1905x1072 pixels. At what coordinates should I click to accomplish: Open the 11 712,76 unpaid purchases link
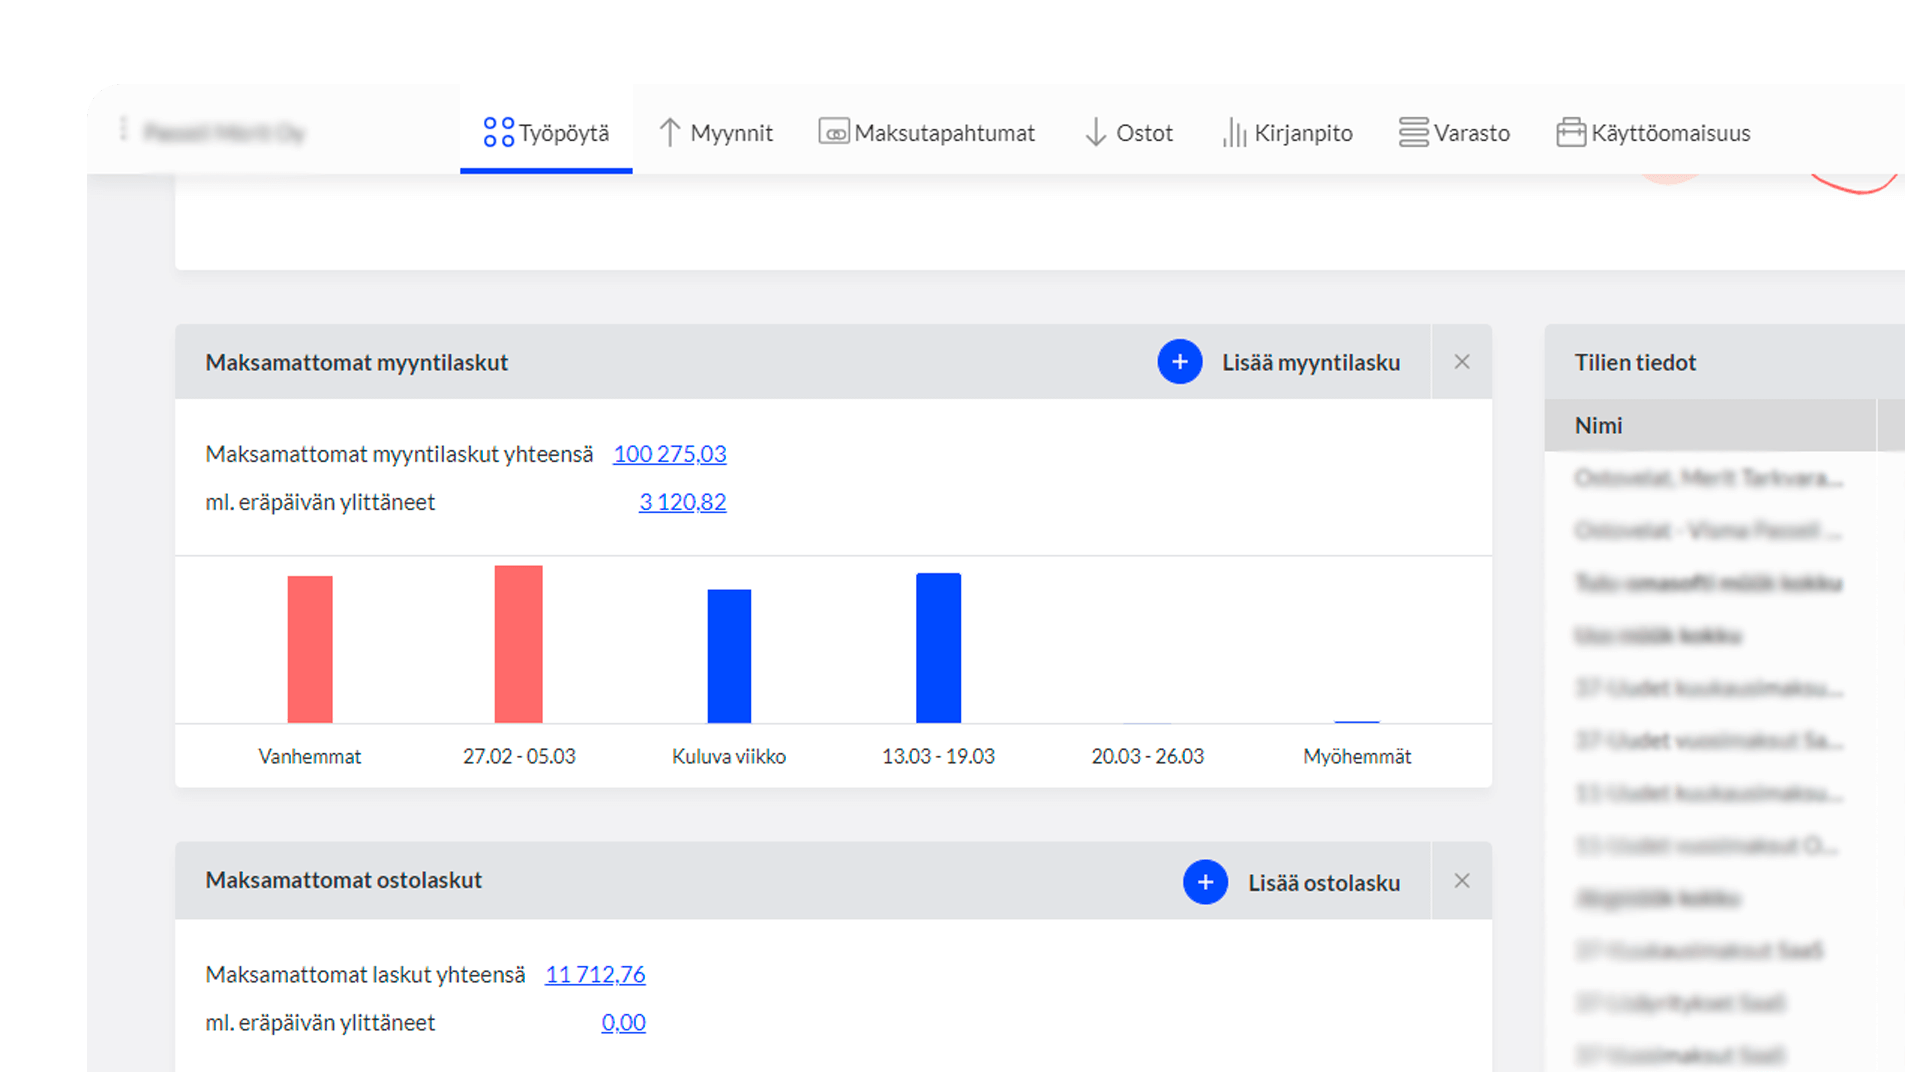(x=595, y=974)
